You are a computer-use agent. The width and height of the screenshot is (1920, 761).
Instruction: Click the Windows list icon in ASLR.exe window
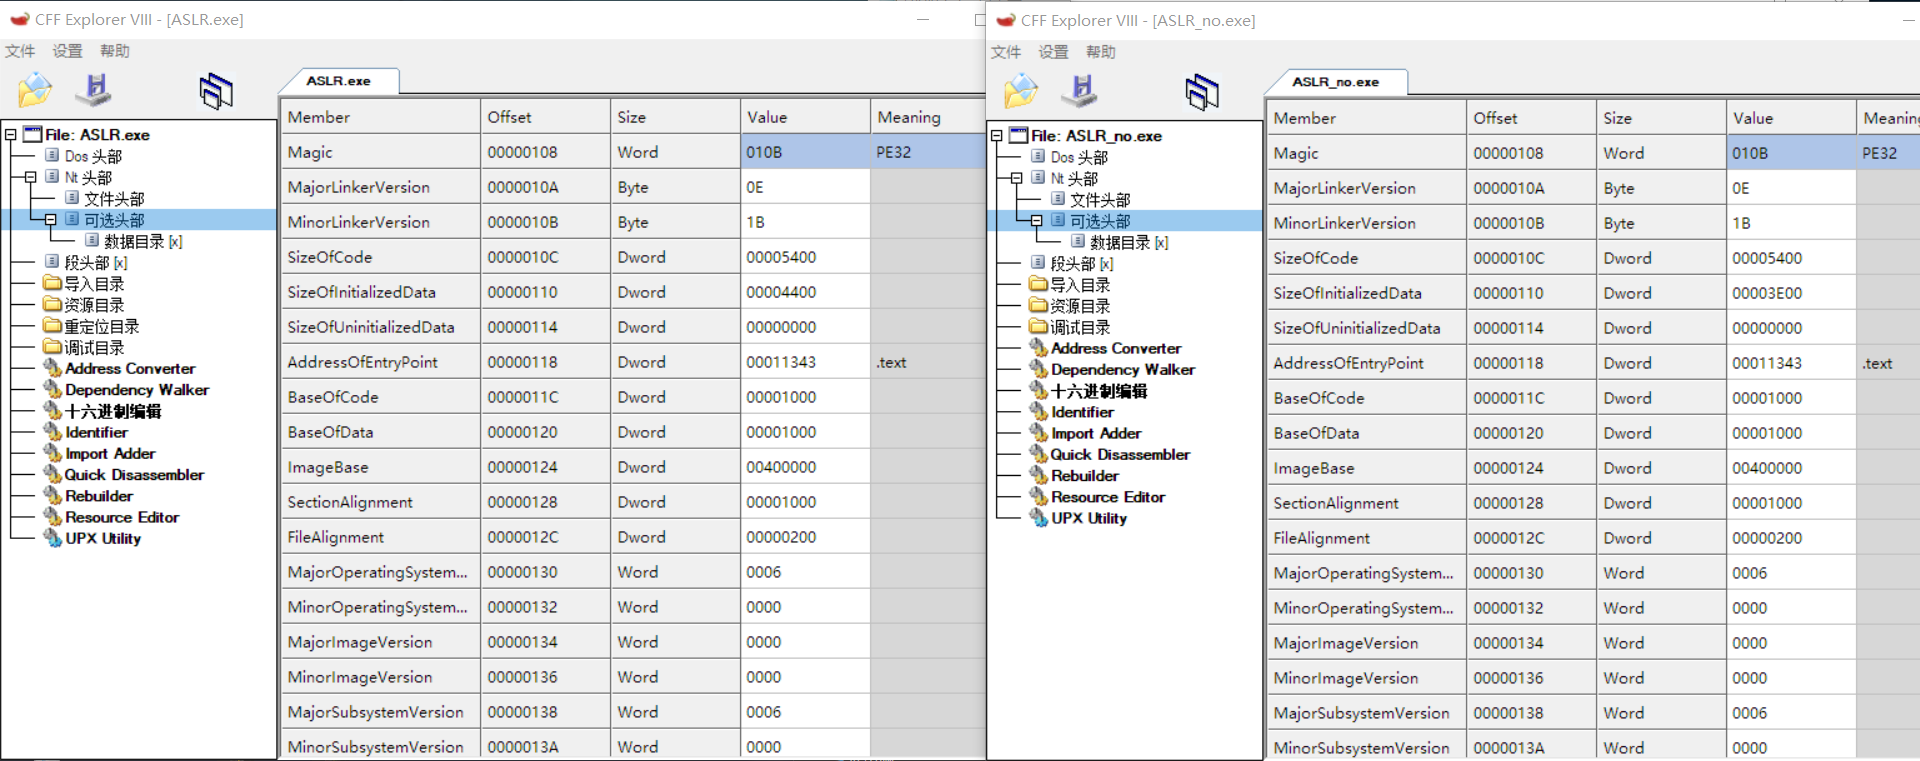pyautogui.click(x=216, y=91)
